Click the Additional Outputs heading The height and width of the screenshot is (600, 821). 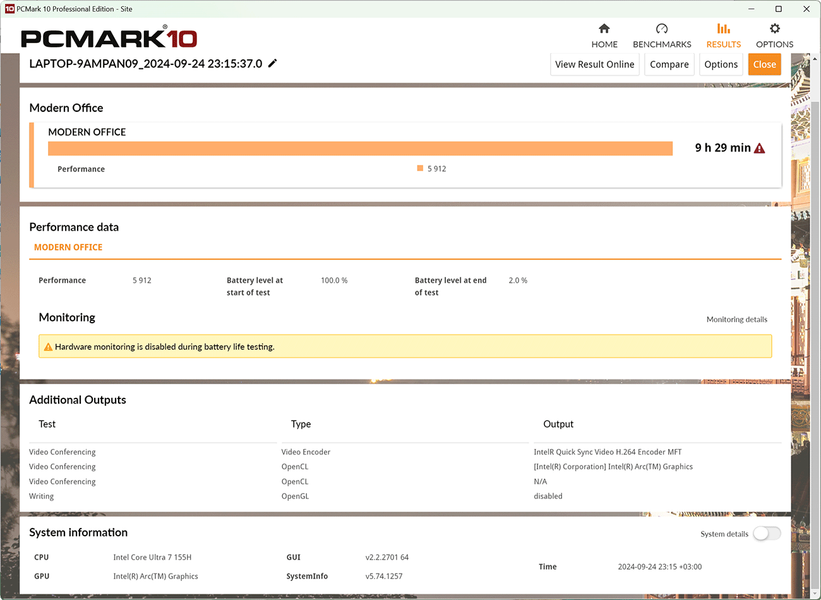coord(77,400)
